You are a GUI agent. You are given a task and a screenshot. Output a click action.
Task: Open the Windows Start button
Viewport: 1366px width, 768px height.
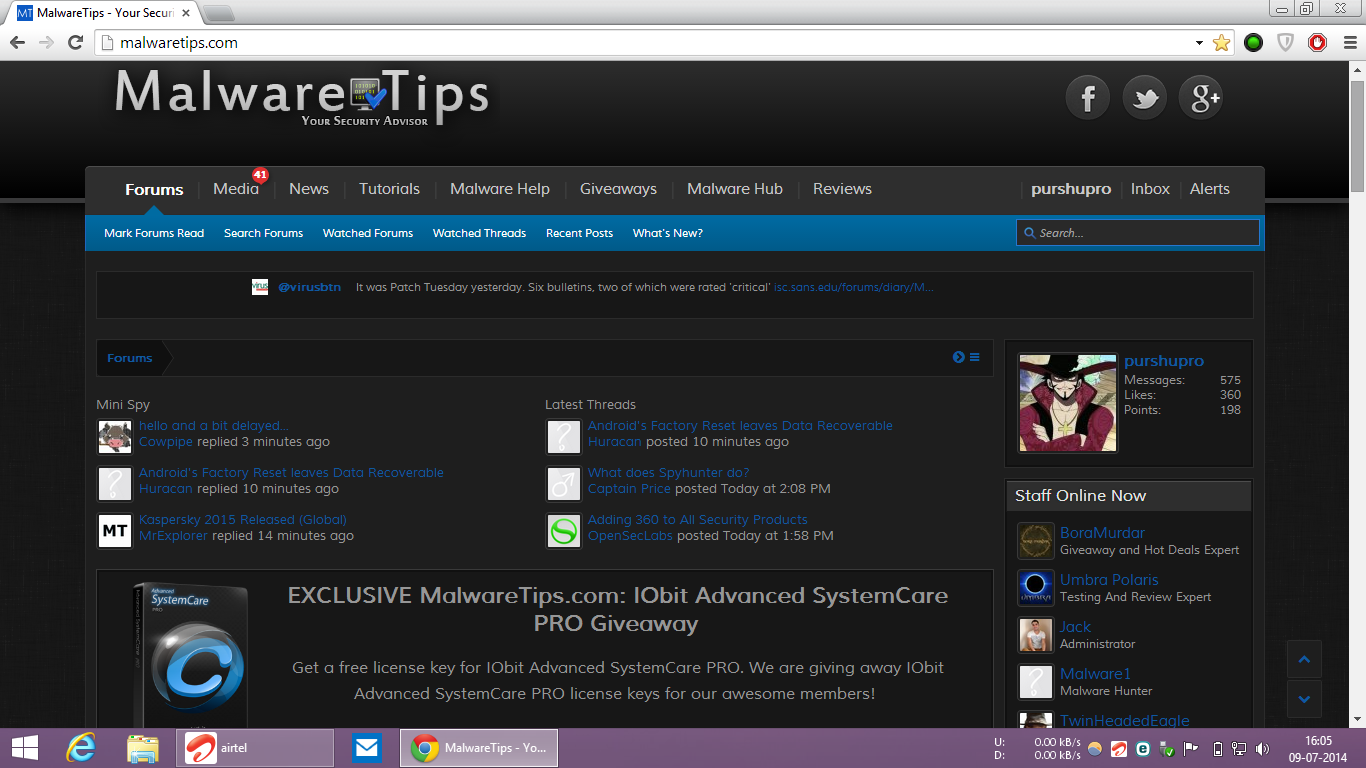pyautogui.click(x=25, y=748)
